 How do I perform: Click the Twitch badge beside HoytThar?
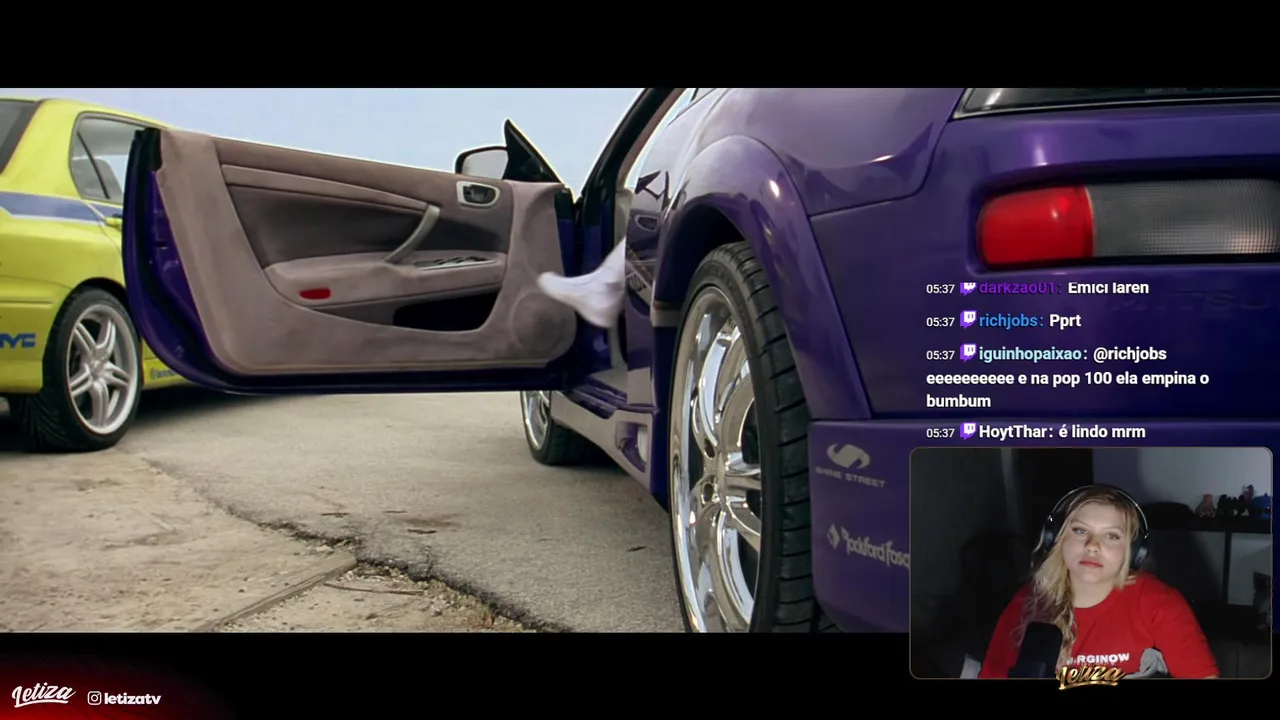967,431
